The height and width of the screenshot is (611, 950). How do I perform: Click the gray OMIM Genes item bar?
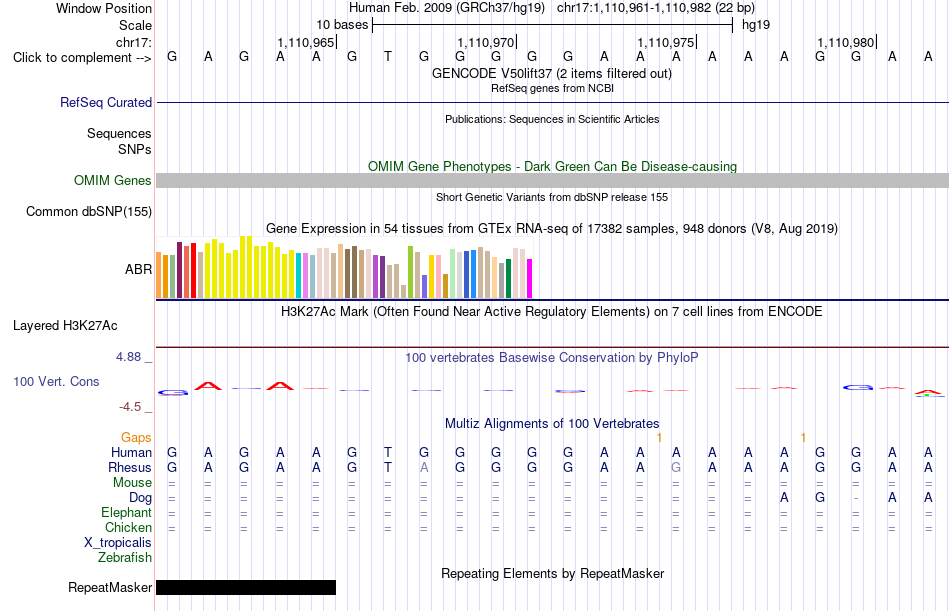[x=552, y=180]
